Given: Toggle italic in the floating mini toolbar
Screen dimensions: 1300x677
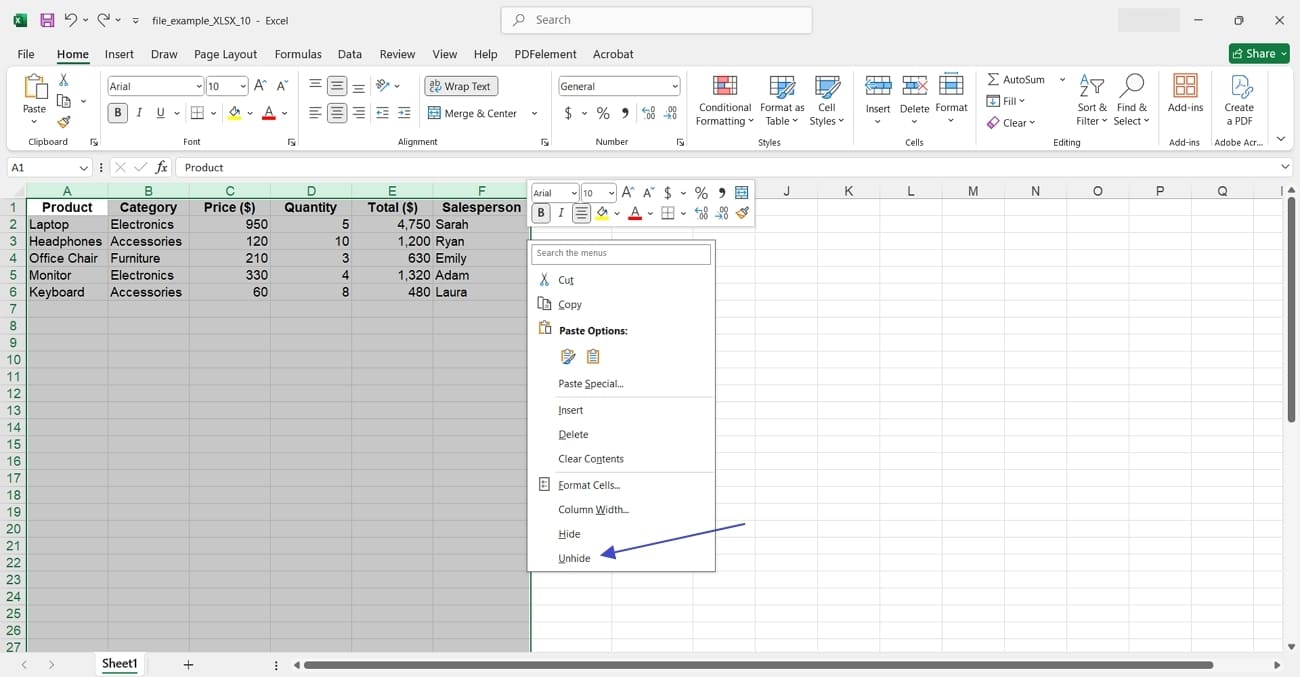Looking at the screenshot, I should click(561, 213).
